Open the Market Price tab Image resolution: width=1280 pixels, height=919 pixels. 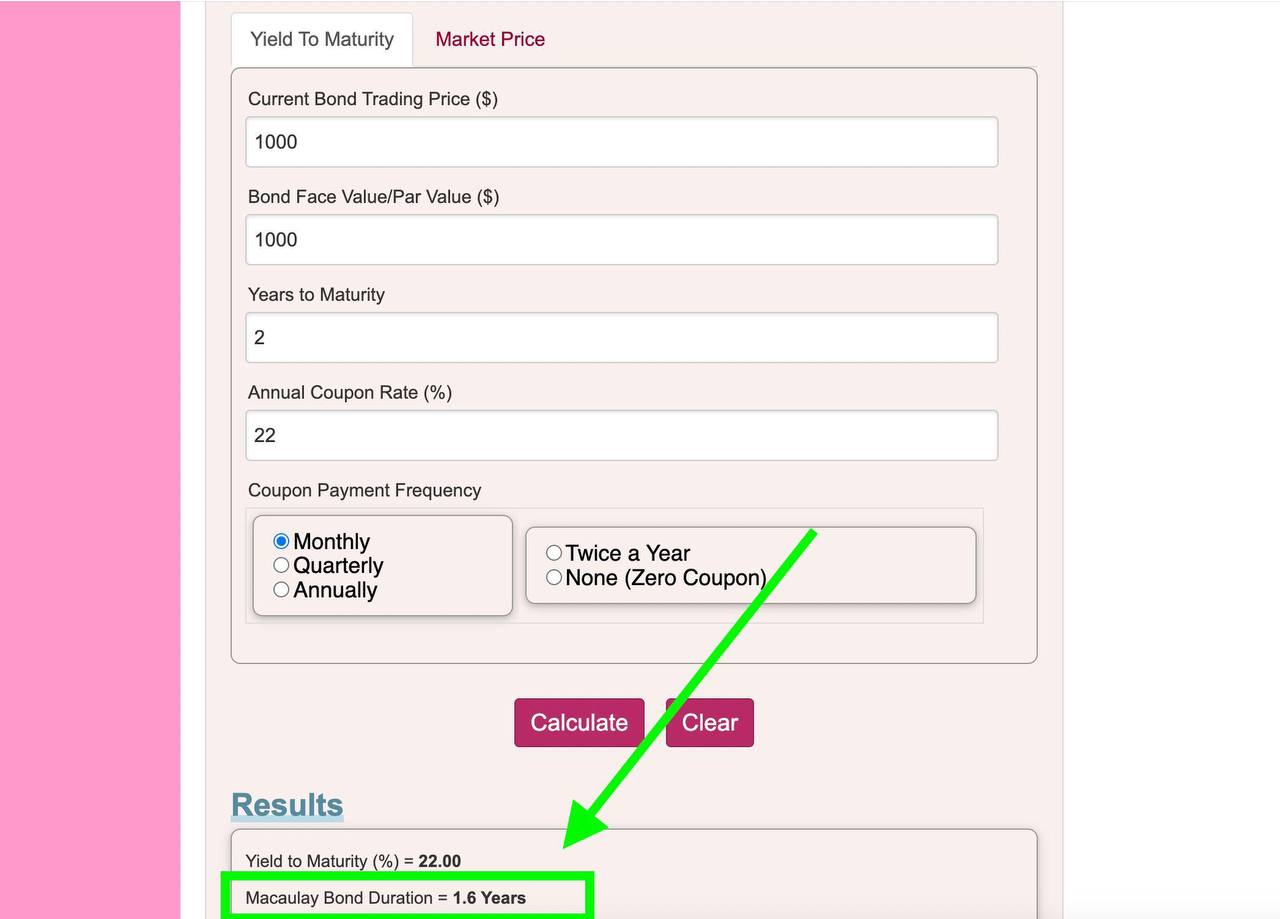point(490,40)
